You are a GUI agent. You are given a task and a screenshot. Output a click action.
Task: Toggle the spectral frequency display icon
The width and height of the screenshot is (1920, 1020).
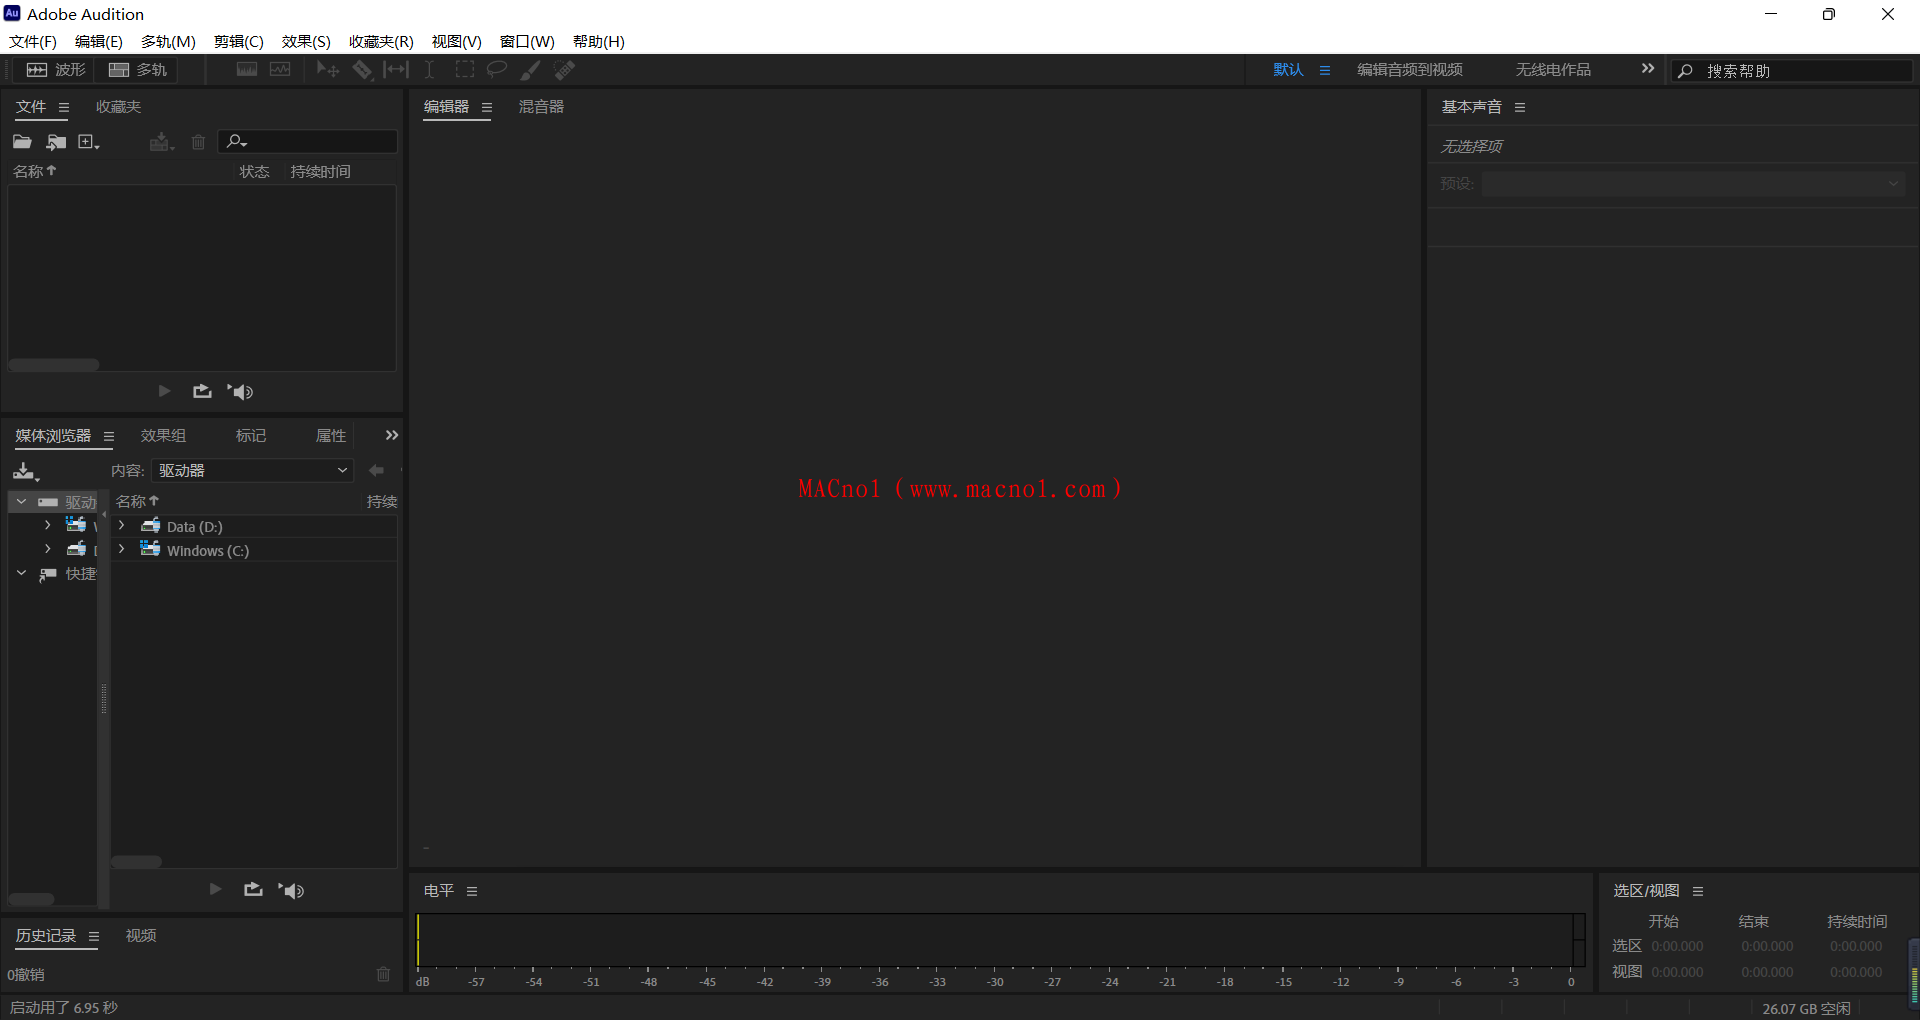pyautogui.click(x=247, y=69)
